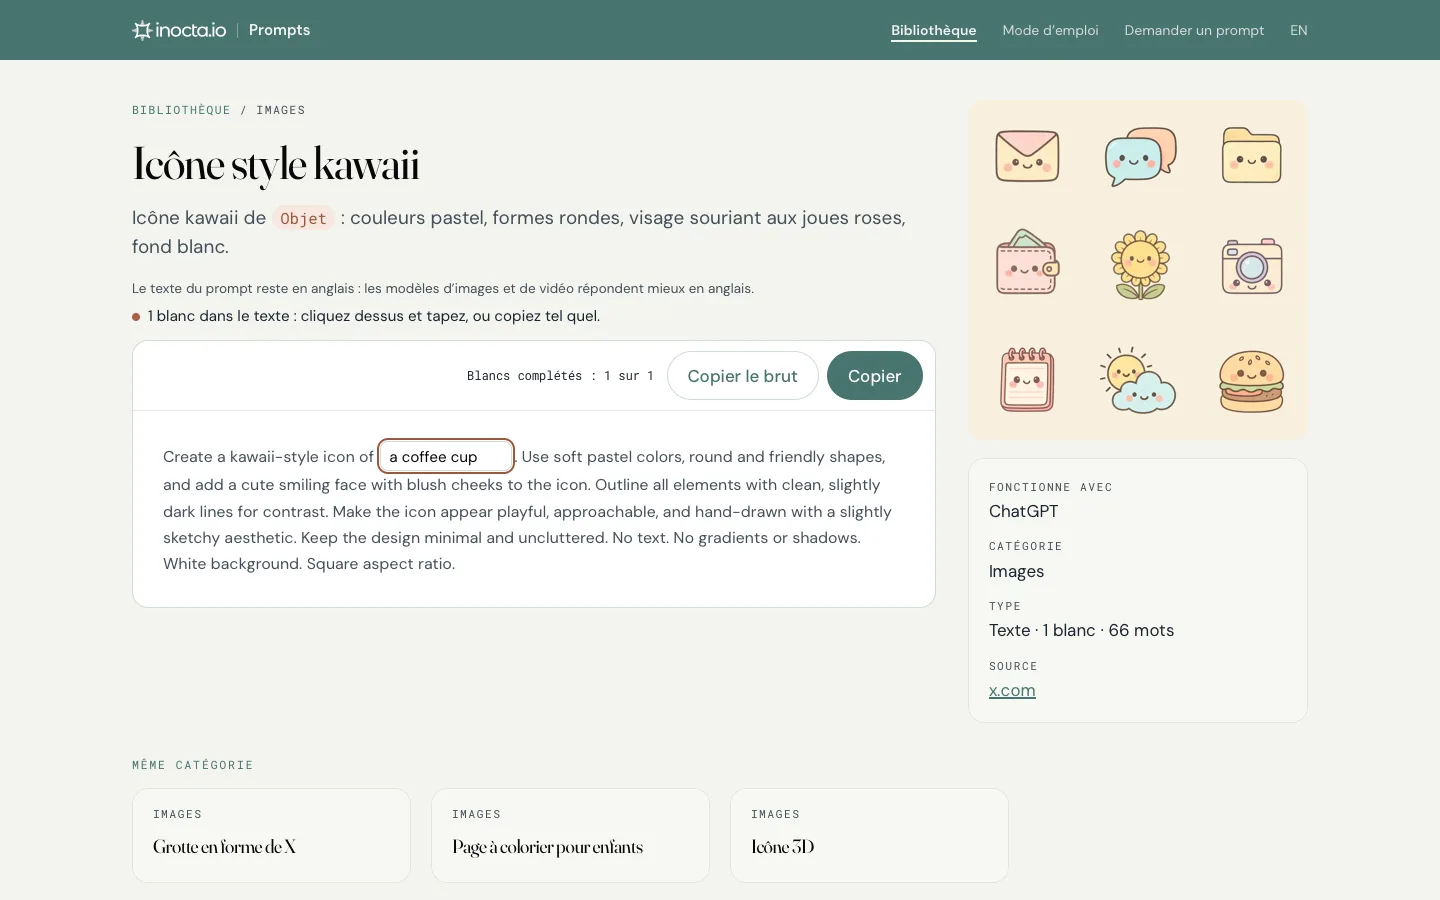
Task: Click the inocta.io logo icon
Action: coord(142,30)
